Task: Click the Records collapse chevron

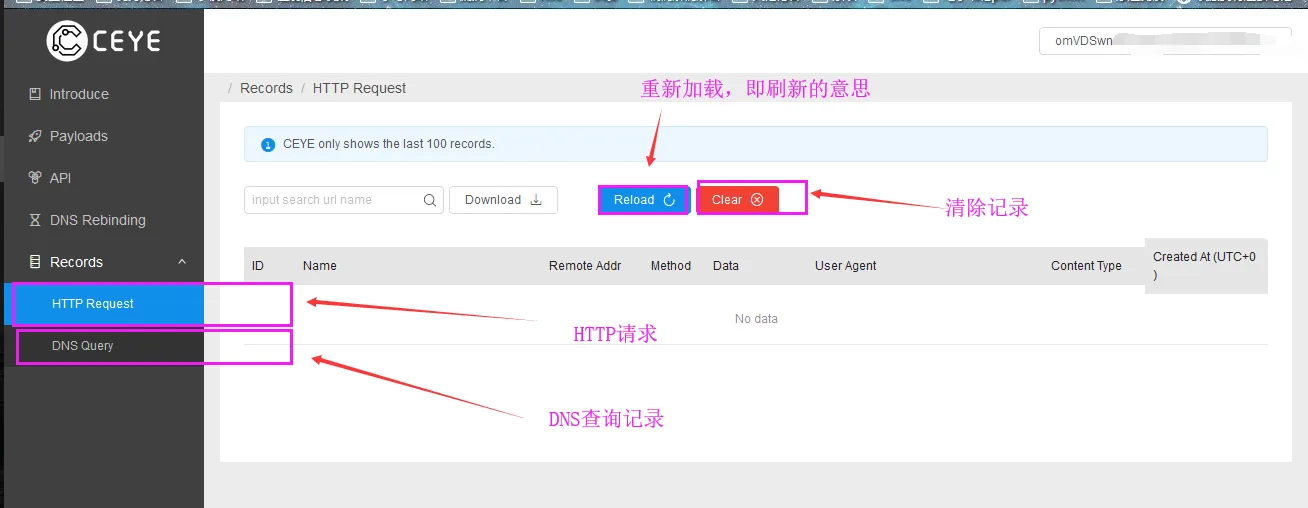Action: [182, 262]
